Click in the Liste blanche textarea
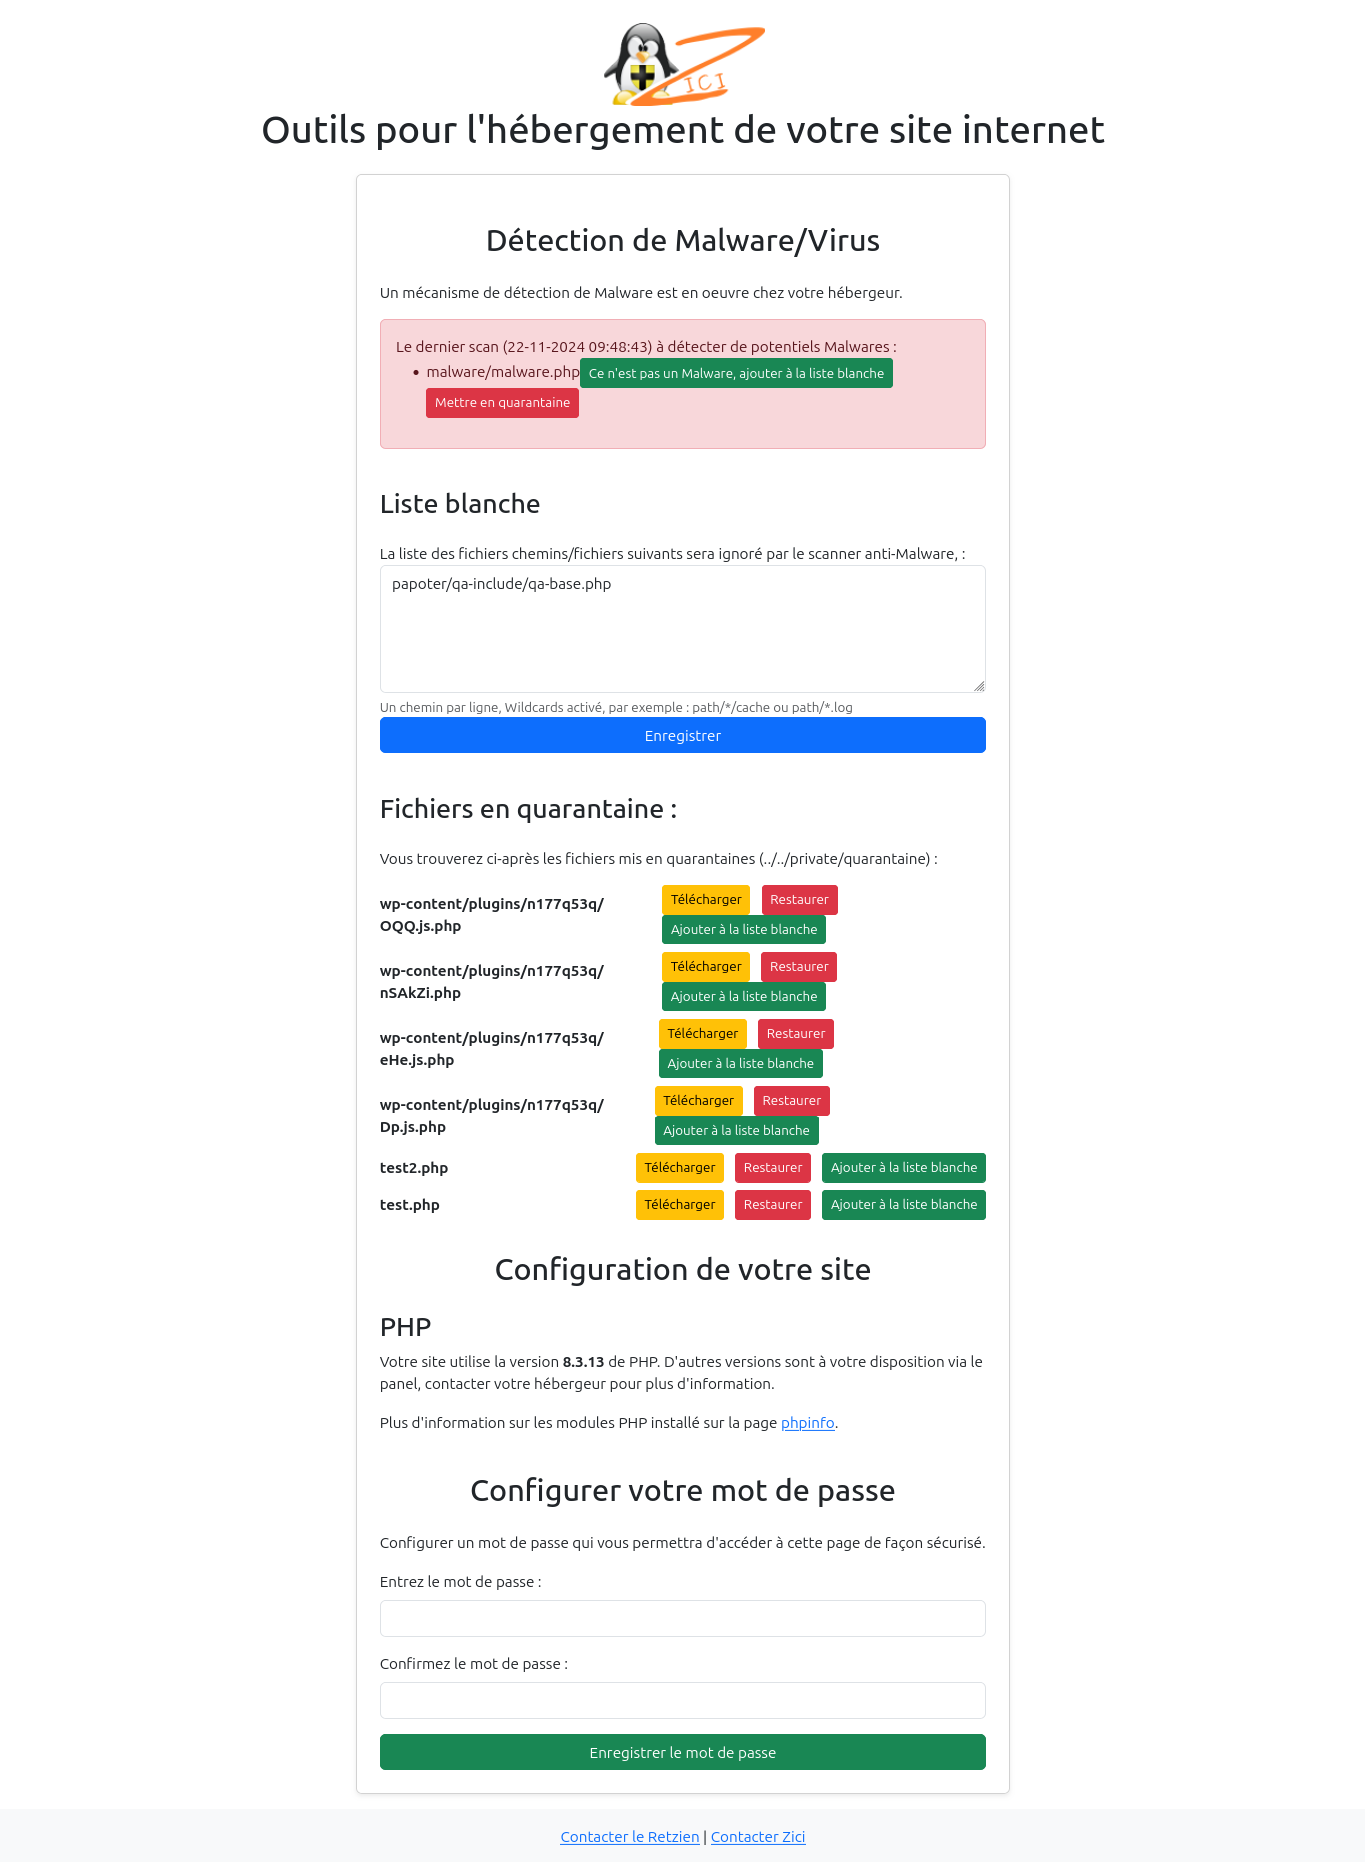 pyautogui.click(x=682, y=629)
